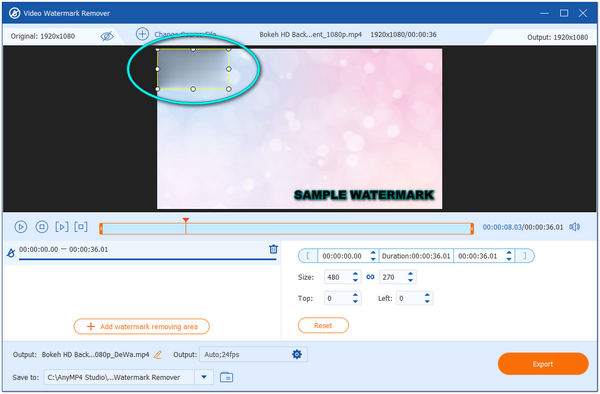Decrease the Top position value
Screen dimensions: 600x394
[x=355, y=301]
